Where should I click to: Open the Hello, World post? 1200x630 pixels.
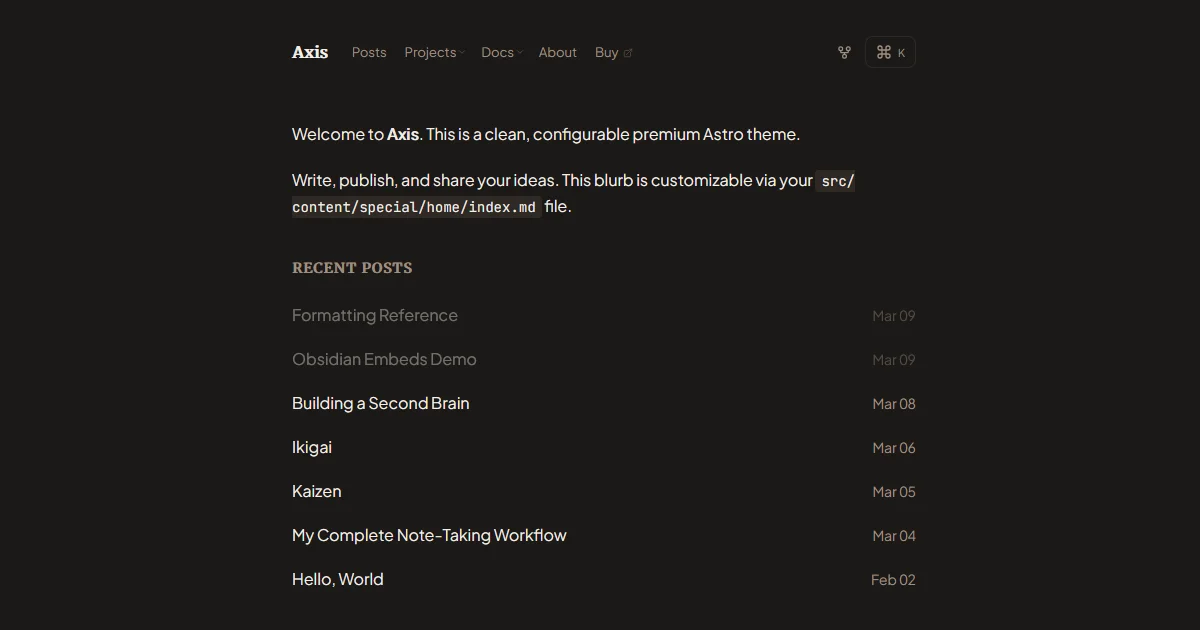[338, 579]
